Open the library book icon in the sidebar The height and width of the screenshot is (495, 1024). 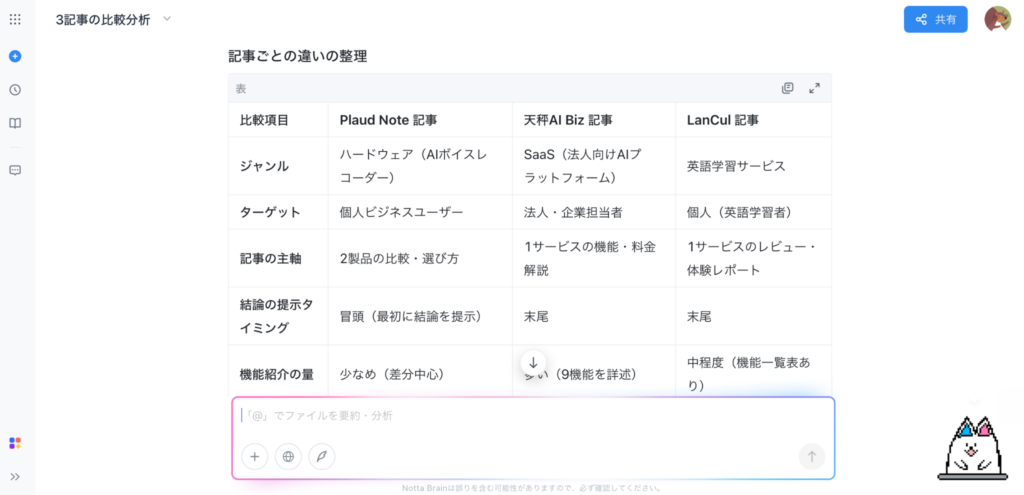(15, 123)
